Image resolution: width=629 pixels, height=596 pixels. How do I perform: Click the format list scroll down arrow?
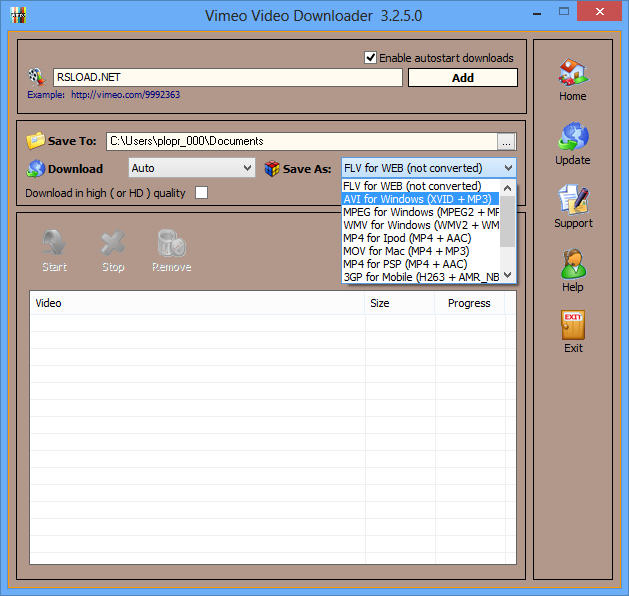pyautogui.click(x=507, y=275)
